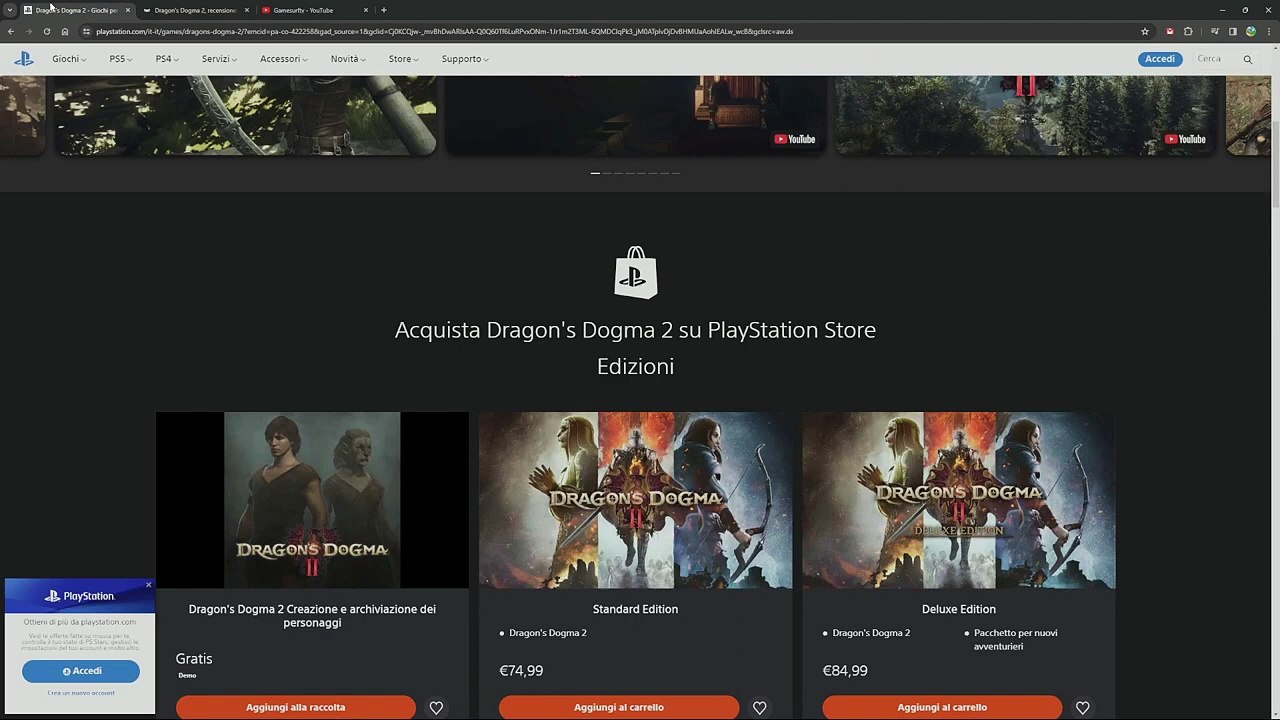The height and width of the screenshot is (720, 1280).
Task: Click the €84,99 price text
Action: (x=845, y=671)
